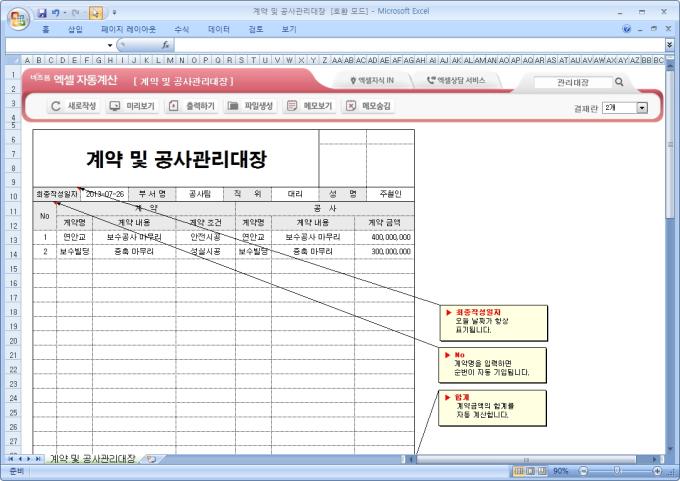
Task: Undo the last action
Action: (x=56, y=13)
